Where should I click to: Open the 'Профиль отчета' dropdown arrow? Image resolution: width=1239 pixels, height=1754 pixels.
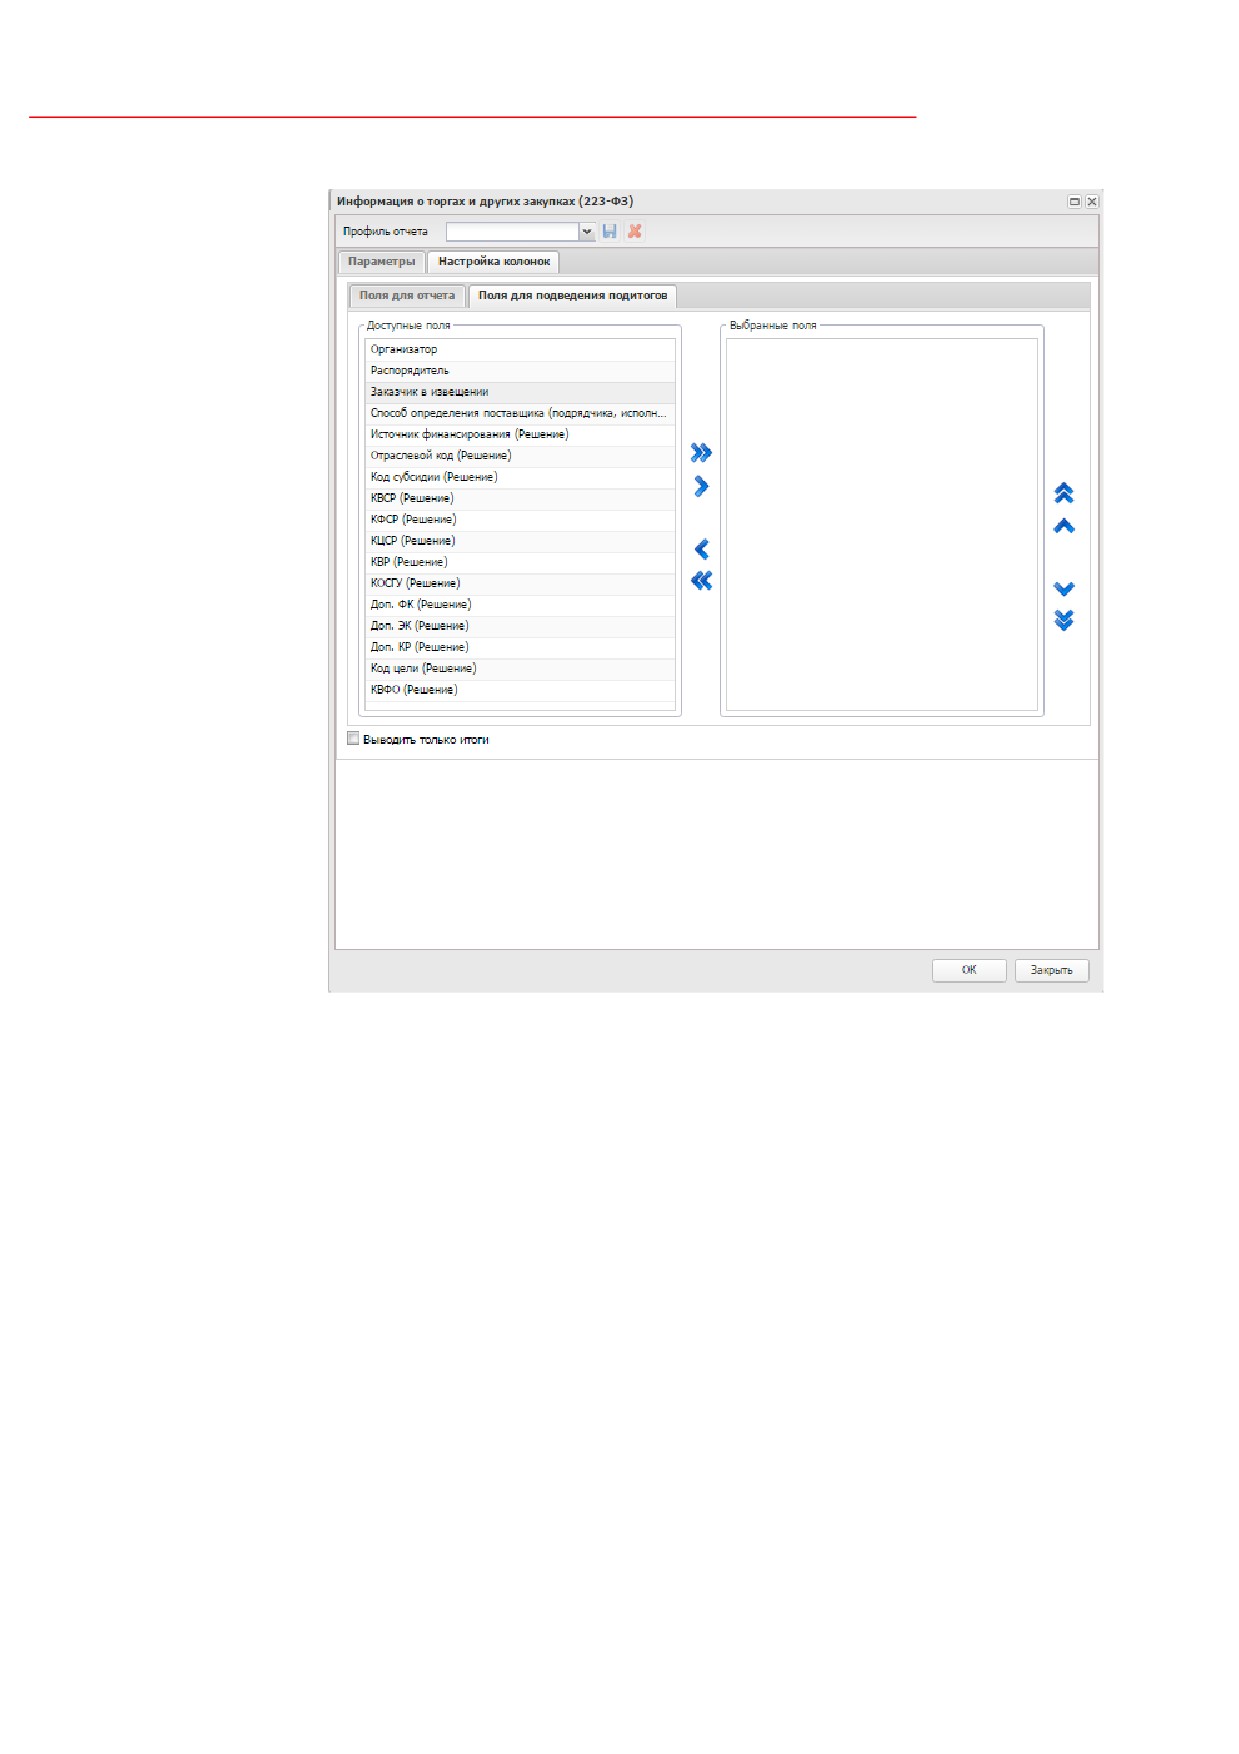[587, 231]
